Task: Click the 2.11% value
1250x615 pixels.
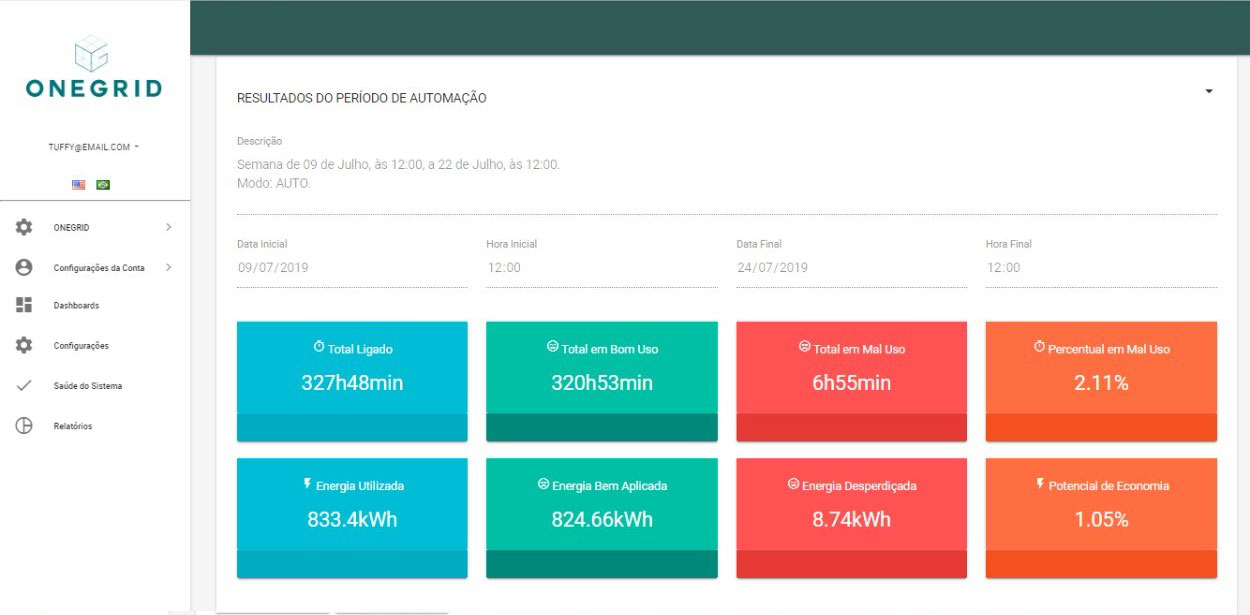Action: pyautogui.click(x=1101, y=382)
